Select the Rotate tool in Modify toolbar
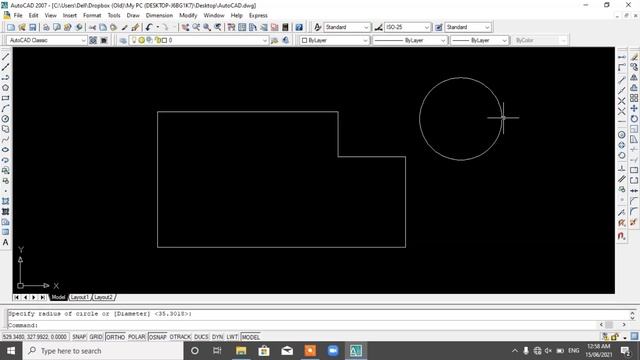Screen dimensions: 640x360 pyautogui.click(x=634, y=119)
